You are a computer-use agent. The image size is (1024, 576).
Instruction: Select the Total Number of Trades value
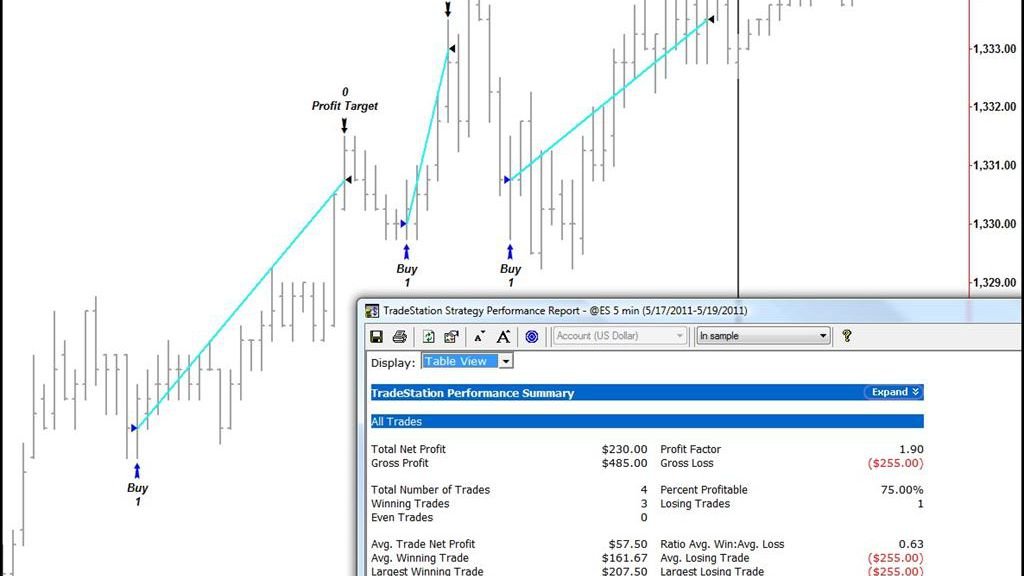(644, 490)
